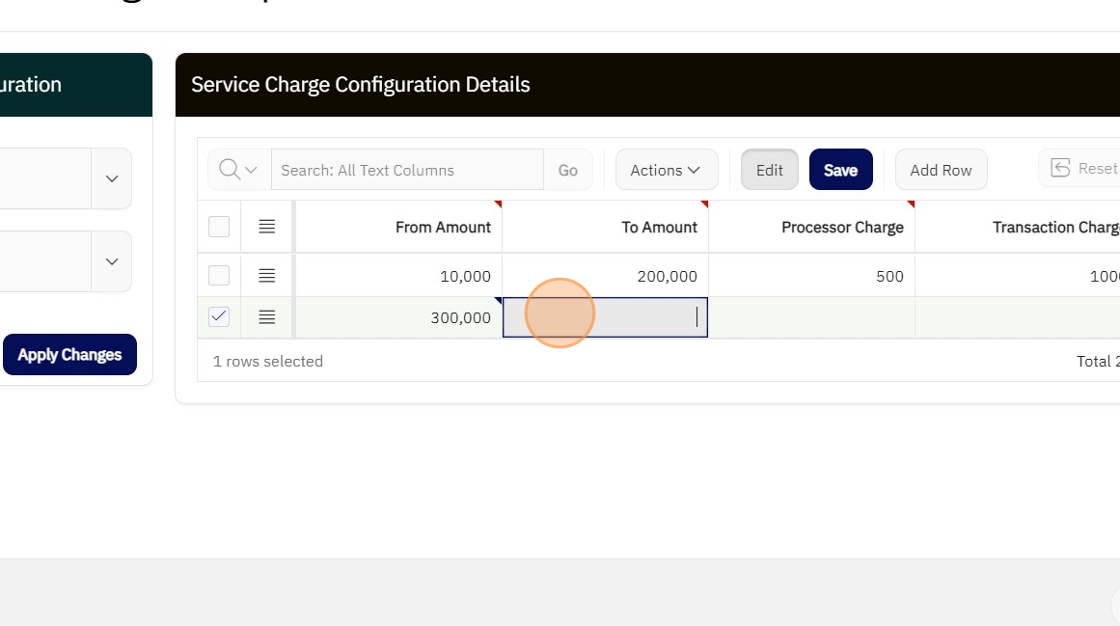
Task: Toggle the select-all rows checkbox in header
Action: 219,227
